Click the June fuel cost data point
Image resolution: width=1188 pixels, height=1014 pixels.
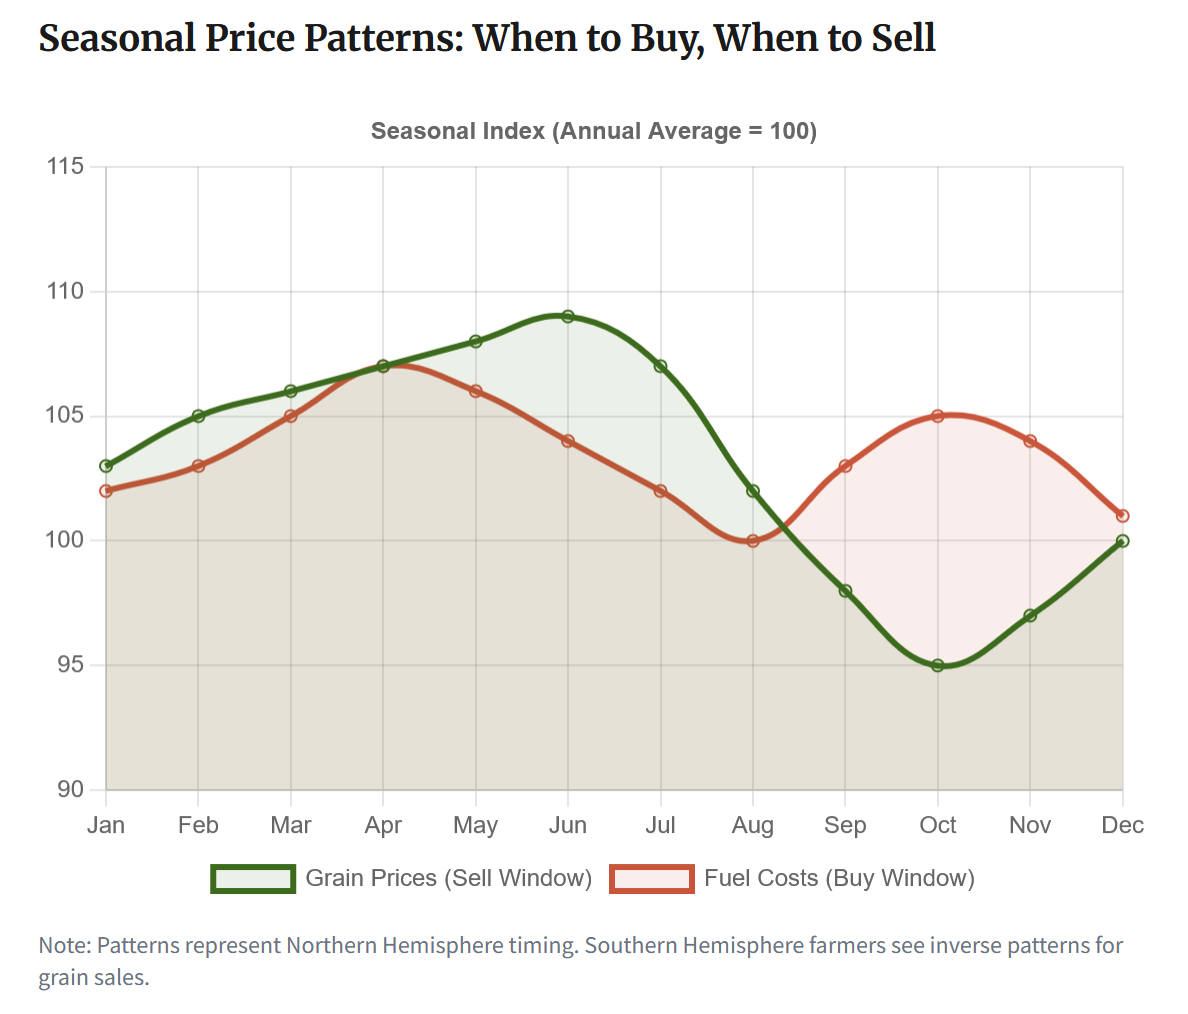click(x=568, y=441)
